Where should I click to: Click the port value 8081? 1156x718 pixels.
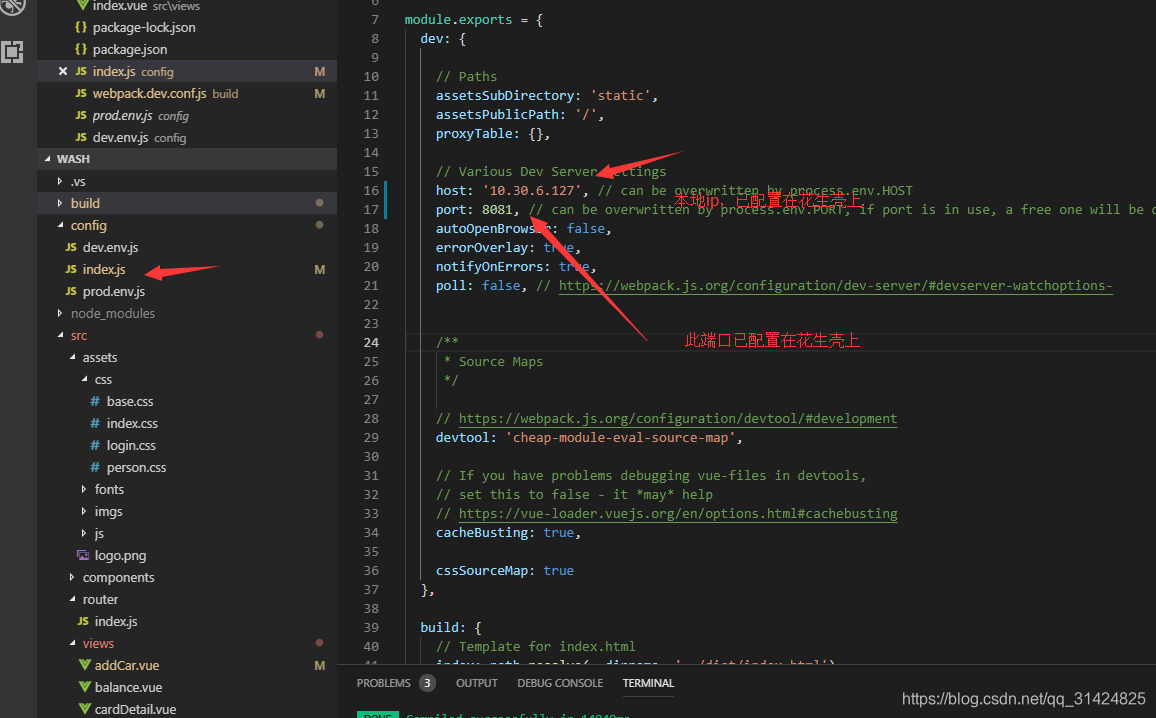pyautogui.click(x=497, y=210)
